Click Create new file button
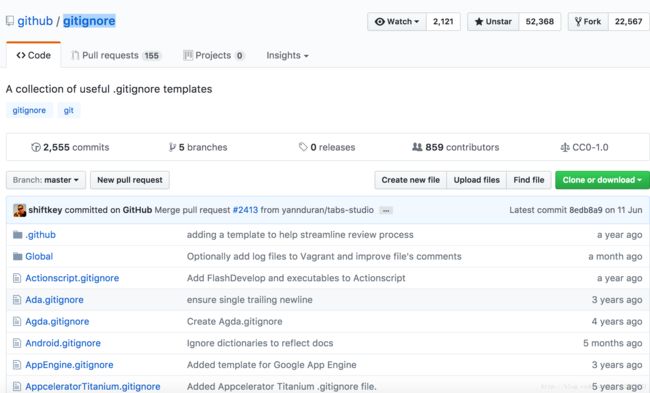650x393 pixels. pos(410,180)
